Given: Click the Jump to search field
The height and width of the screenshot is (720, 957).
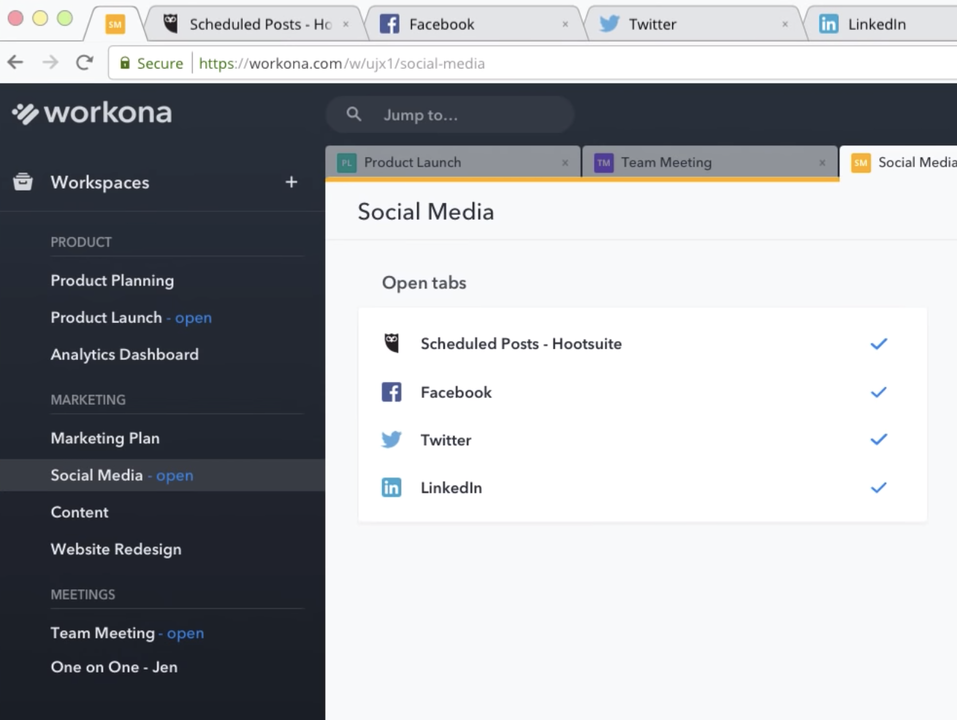Looking at the screenshot, I should [x=450, y=115].
